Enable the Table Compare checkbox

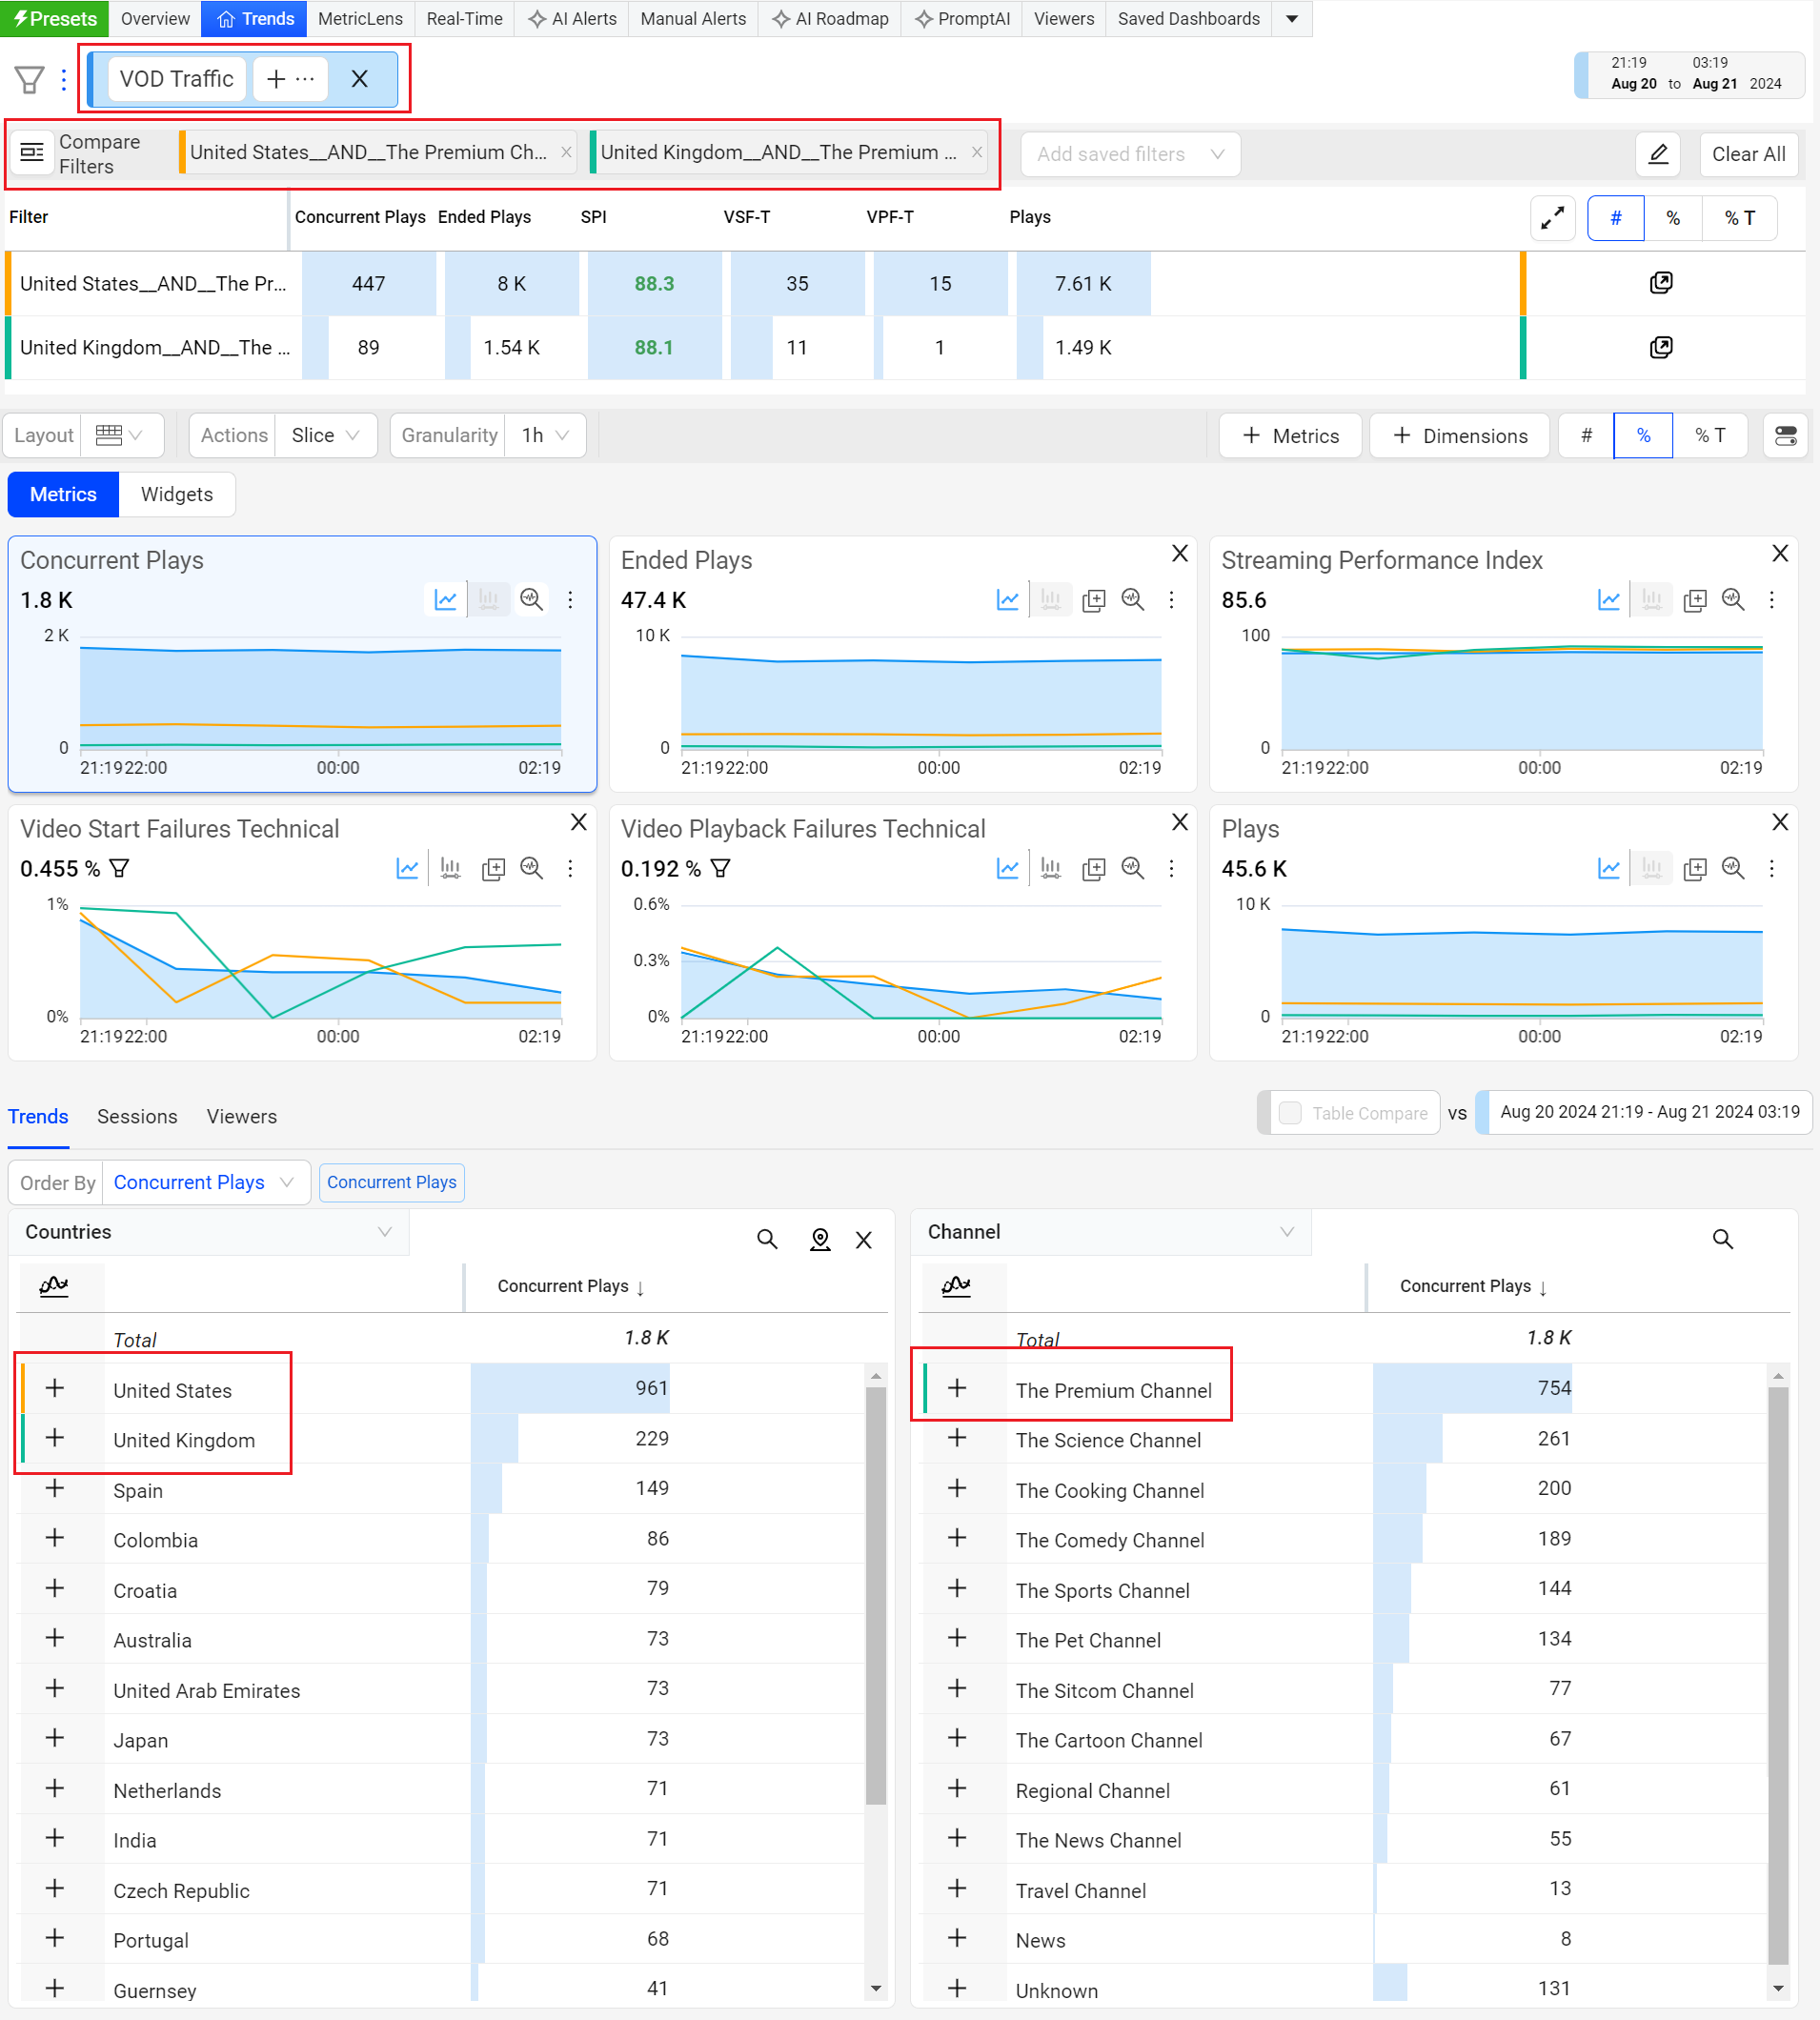(1290, 1113)
